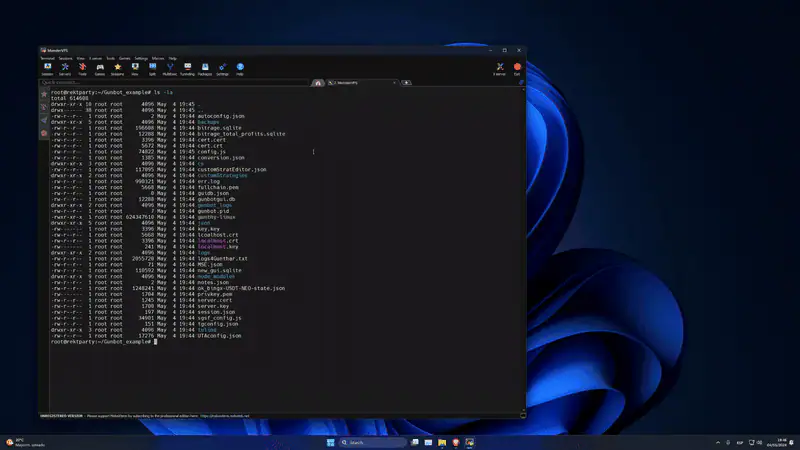Open the Tools menu
This screenshot has width=800, height=450.
(x=110, y=59)
